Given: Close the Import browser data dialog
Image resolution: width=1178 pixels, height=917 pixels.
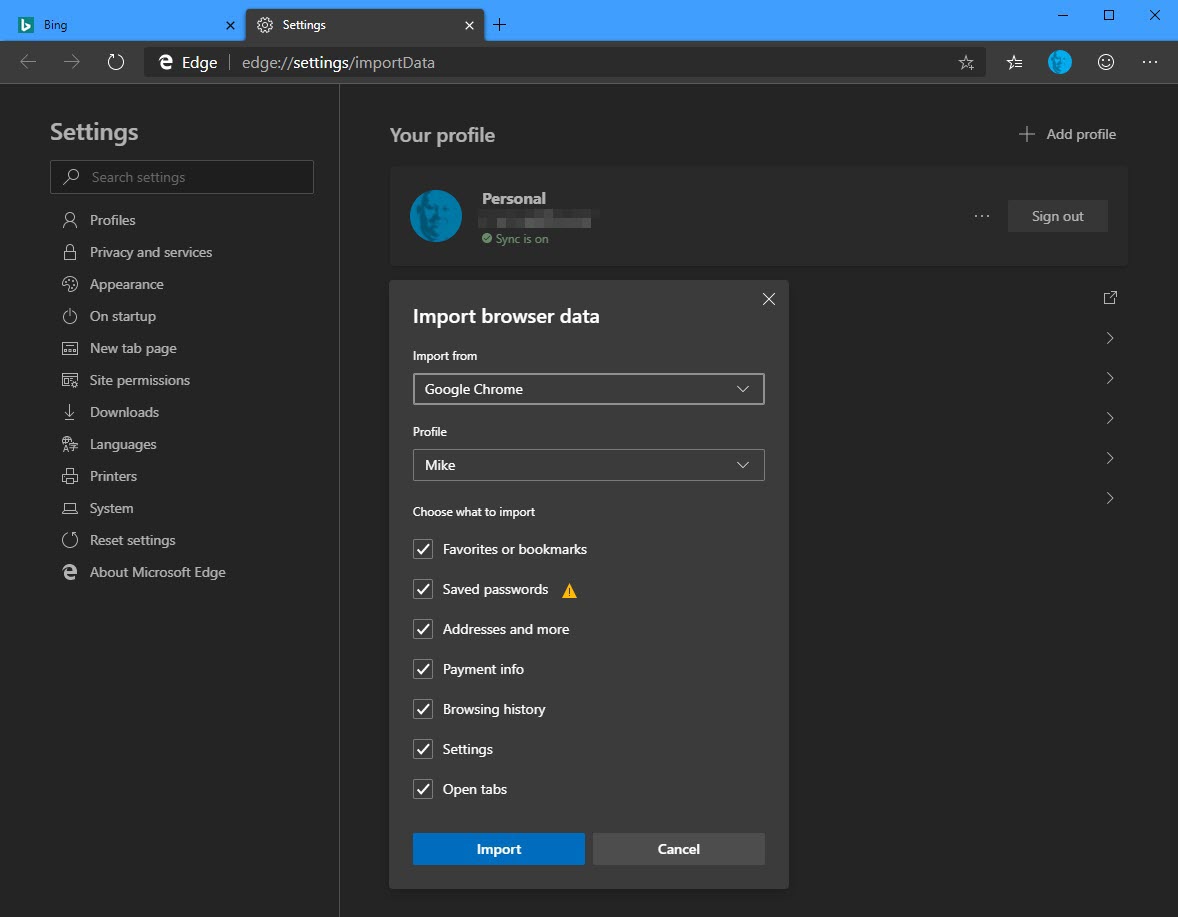Looking at the screenshot, I should point(768,299).
